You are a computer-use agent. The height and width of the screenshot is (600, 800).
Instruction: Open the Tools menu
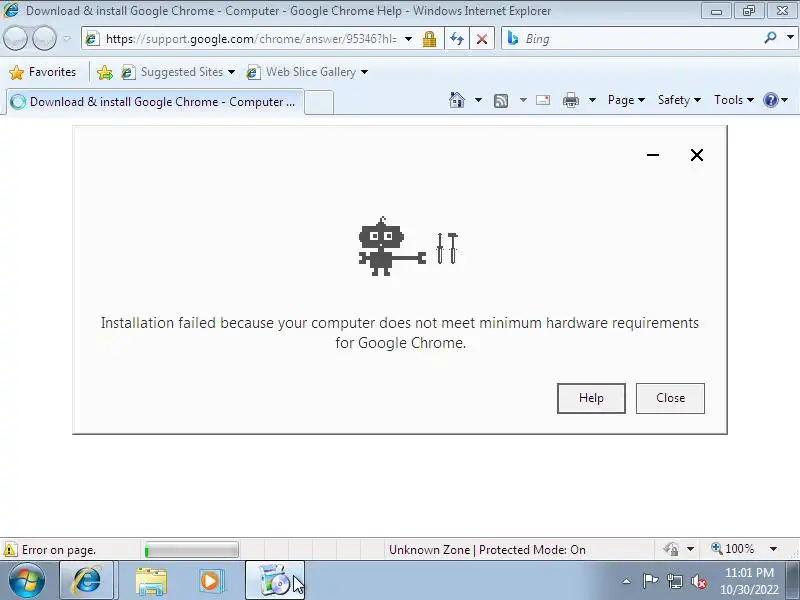(734, 100)
